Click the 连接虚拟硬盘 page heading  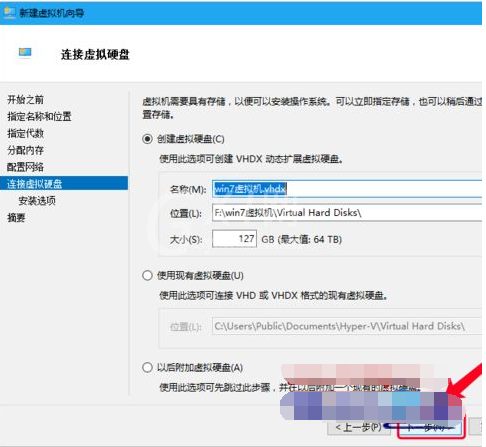pos(95,54)
